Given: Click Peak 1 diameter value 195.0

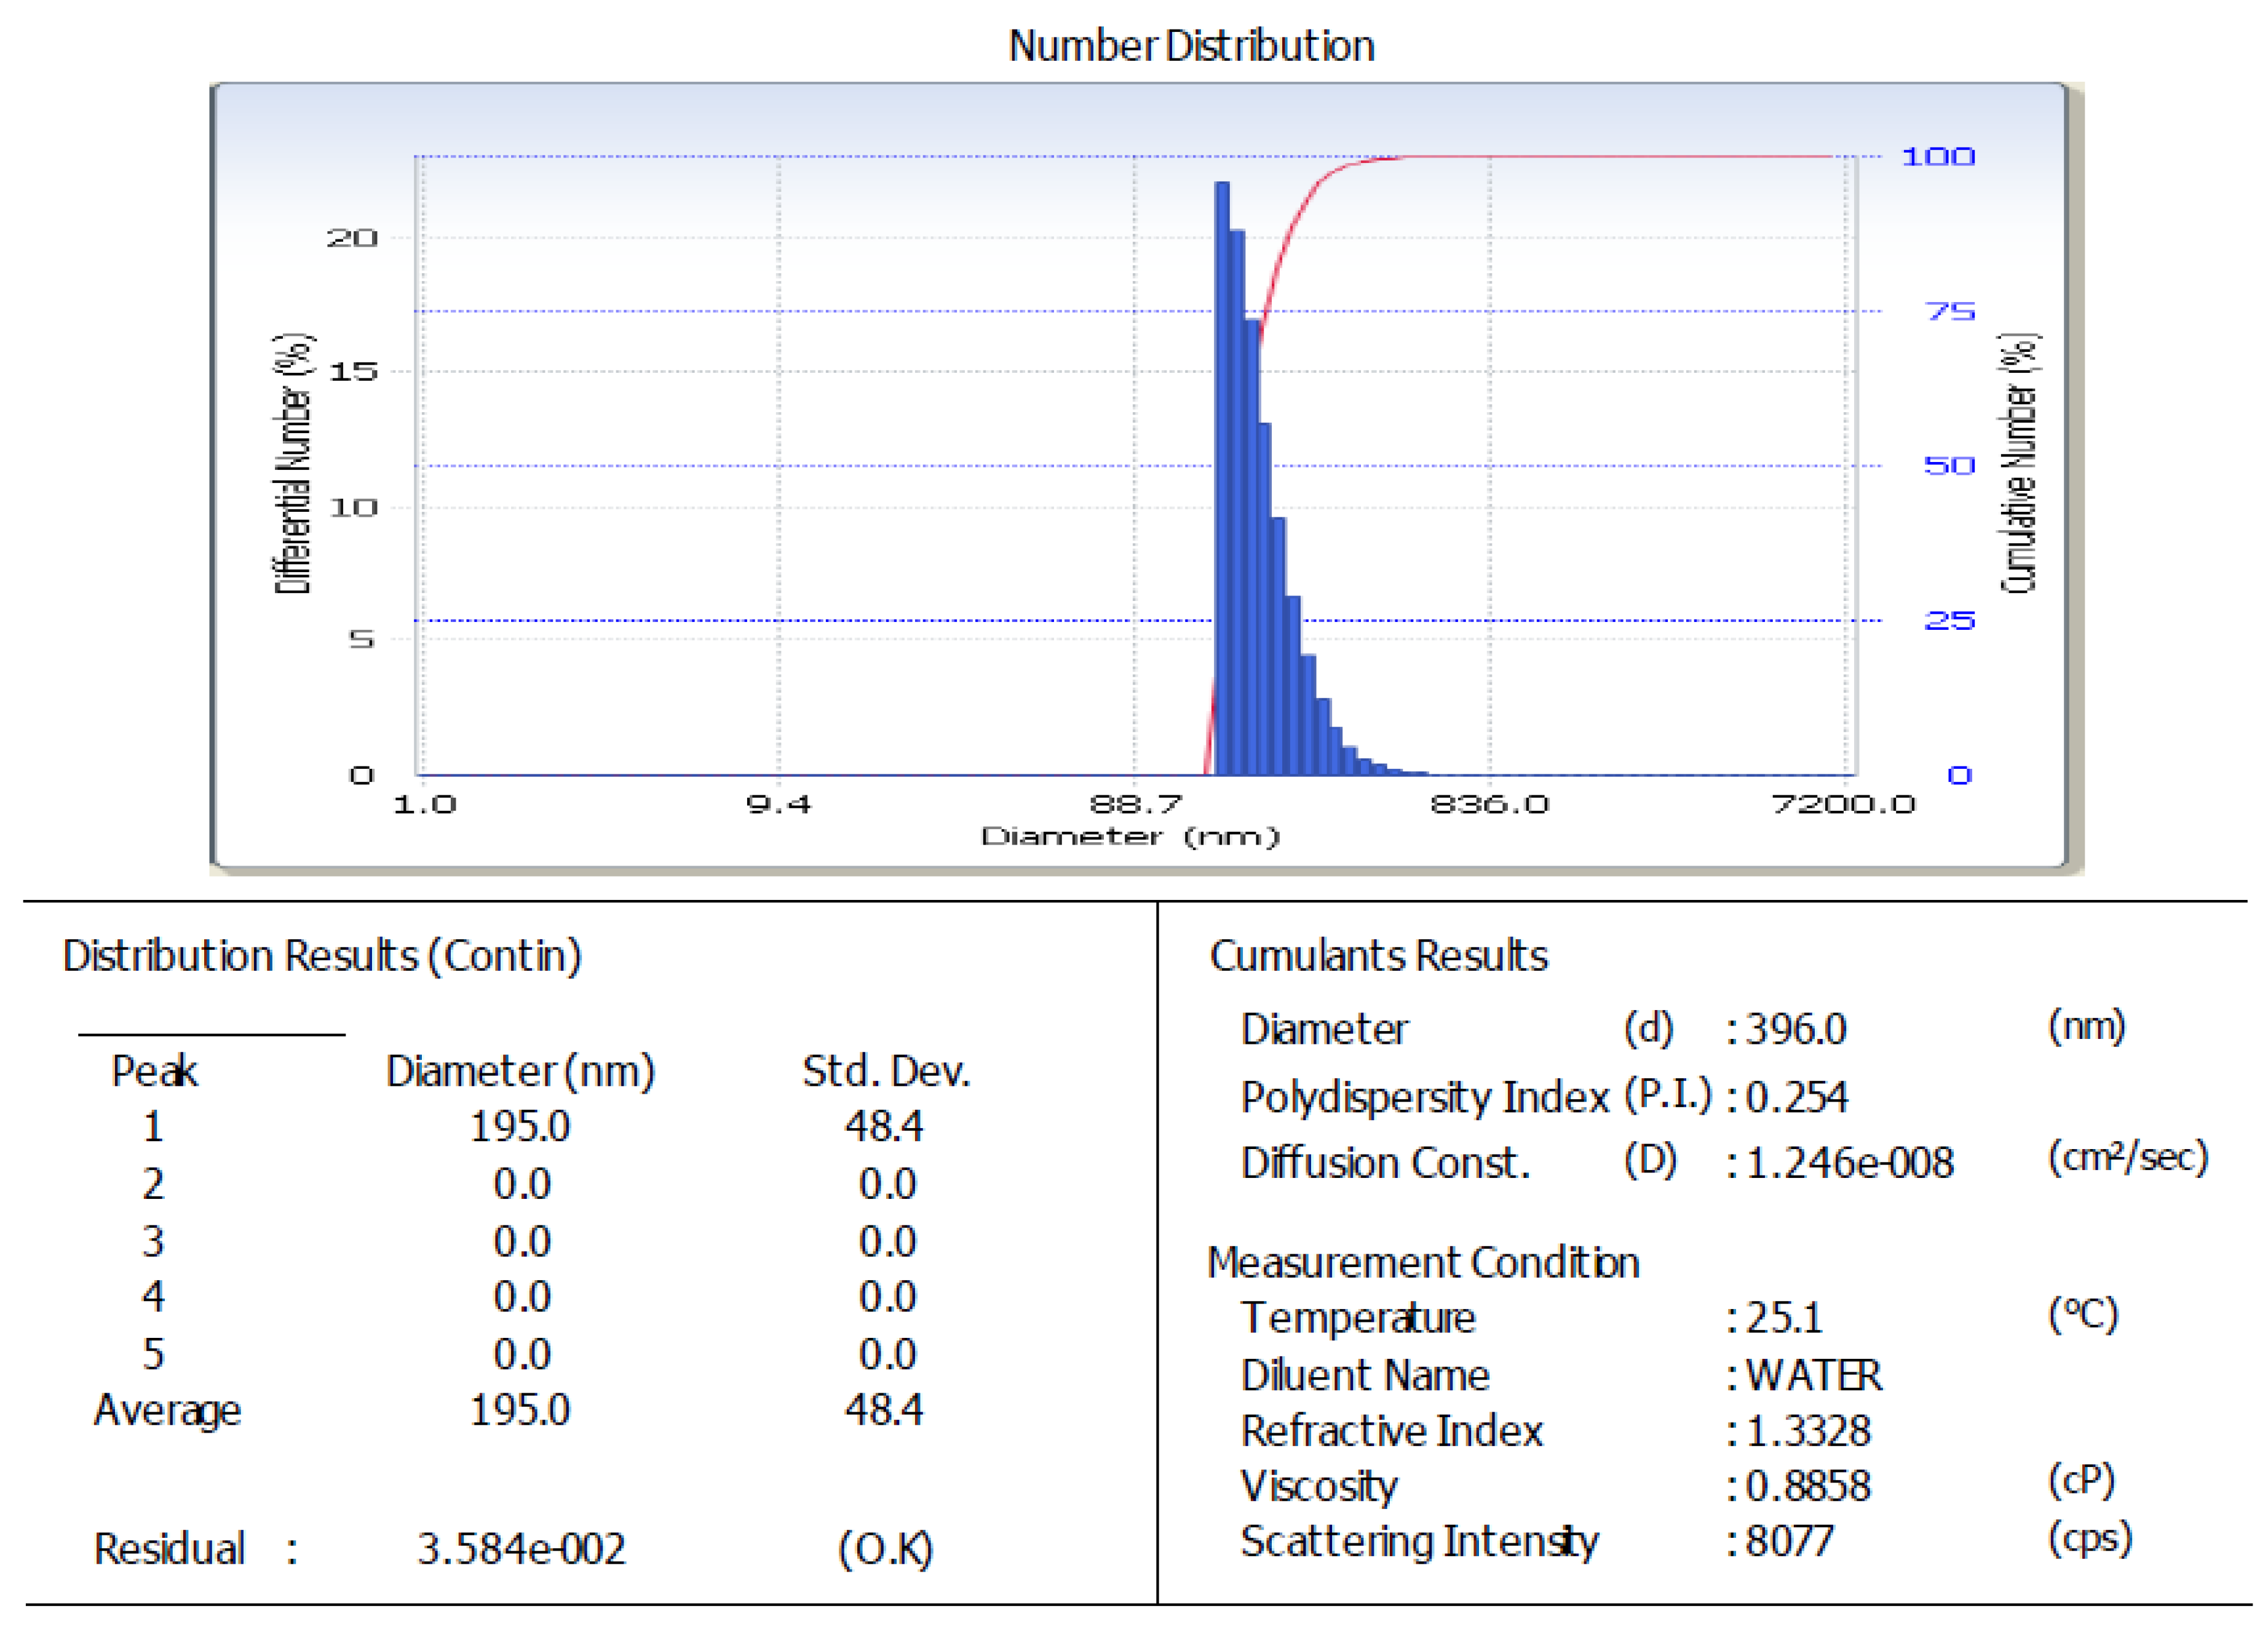Looking at the screenshot, I should coord(520,1127).
